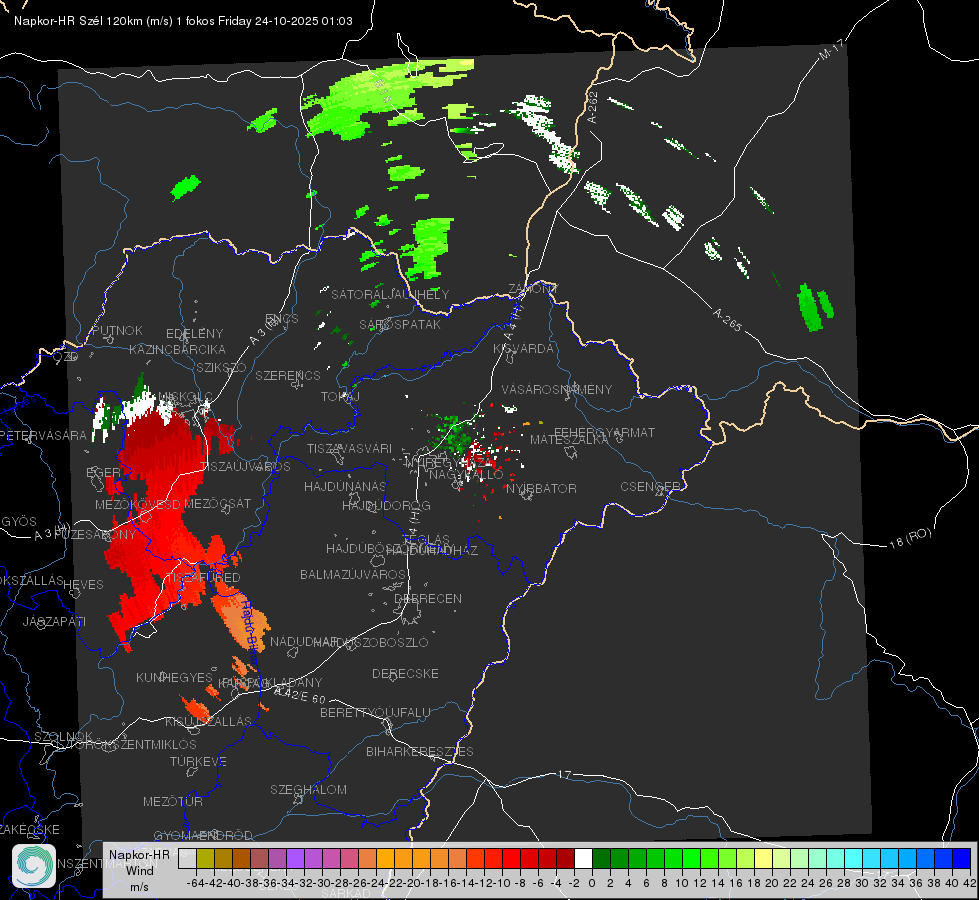Select the white legend swatch near 0
This screenshot has width=979, height=900.
[583, 858]
